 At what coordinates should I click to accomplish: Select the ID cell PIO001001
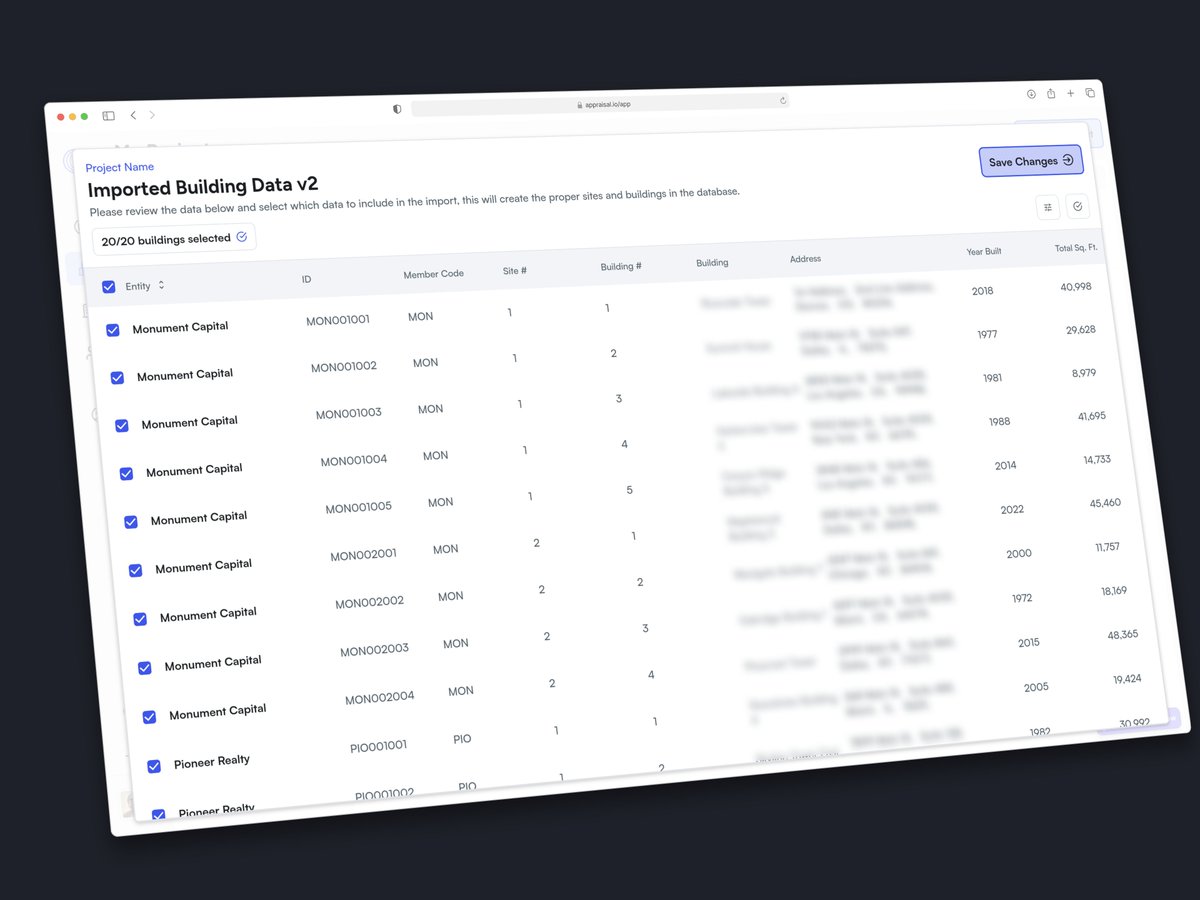click(x=379, y=746)
